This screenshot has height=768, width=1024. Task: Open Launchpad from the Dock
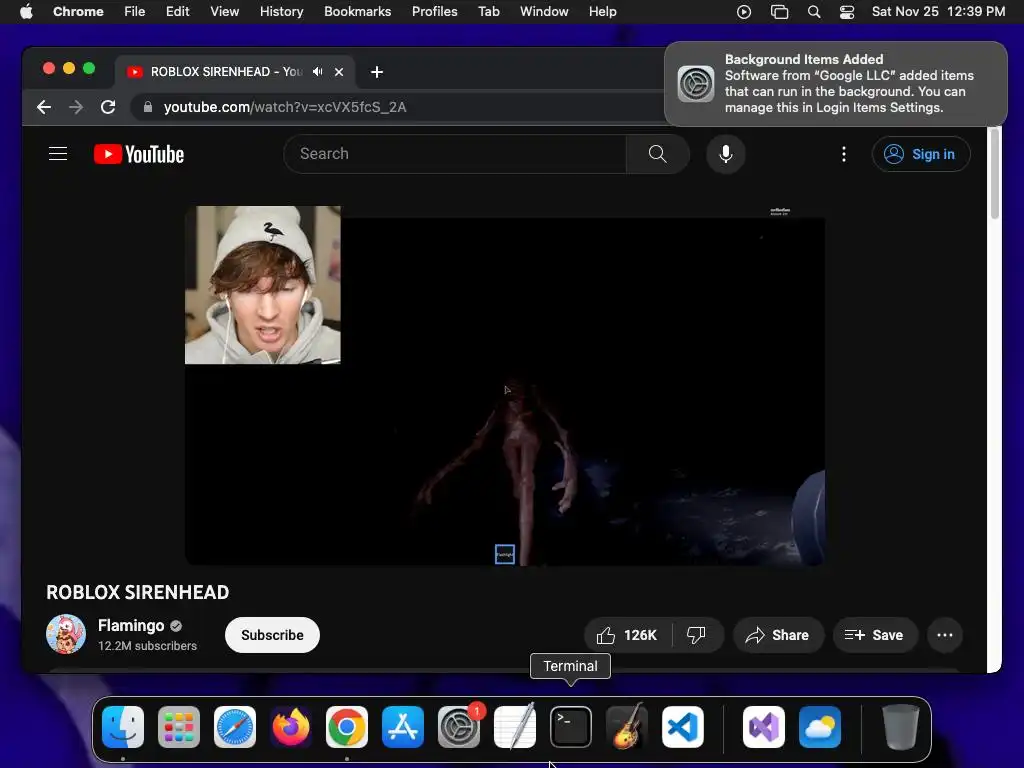tap(179, 727)
